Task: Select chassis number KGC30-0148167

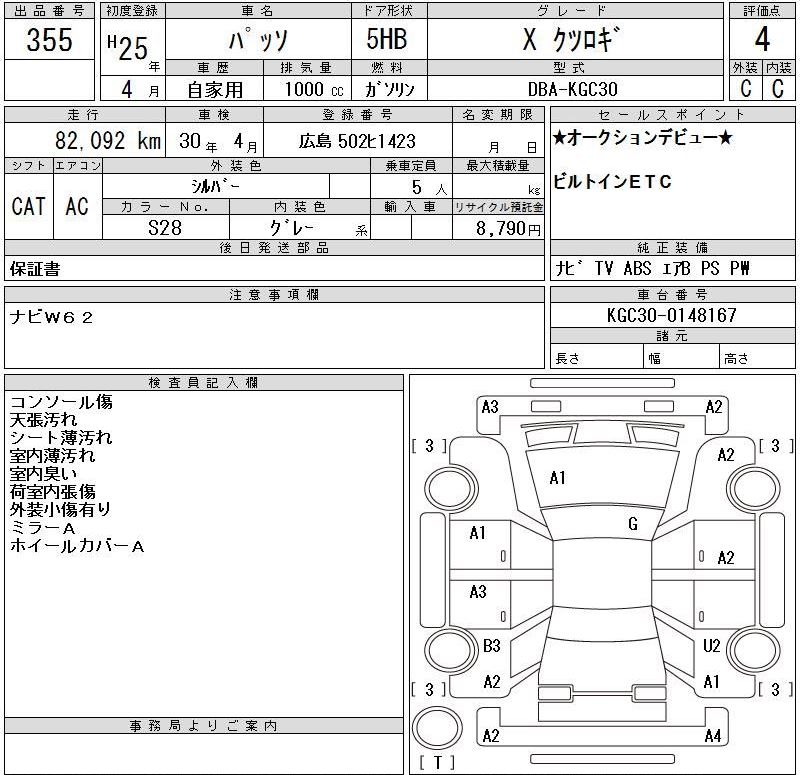Action: click(672, 315)
